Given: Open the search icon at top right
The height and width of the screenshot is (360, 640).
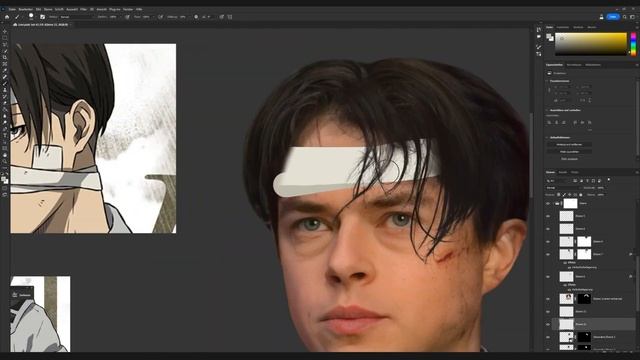Looking at the screenshot, I should 624,17.
